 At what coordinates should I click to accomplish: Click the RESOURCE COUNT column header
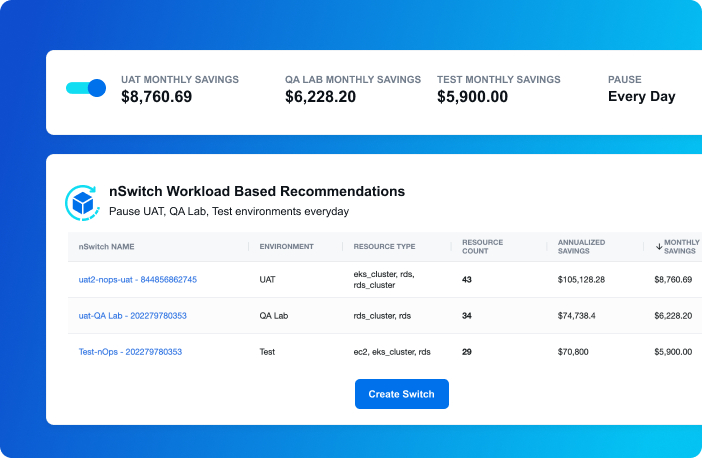coord(483,247)
